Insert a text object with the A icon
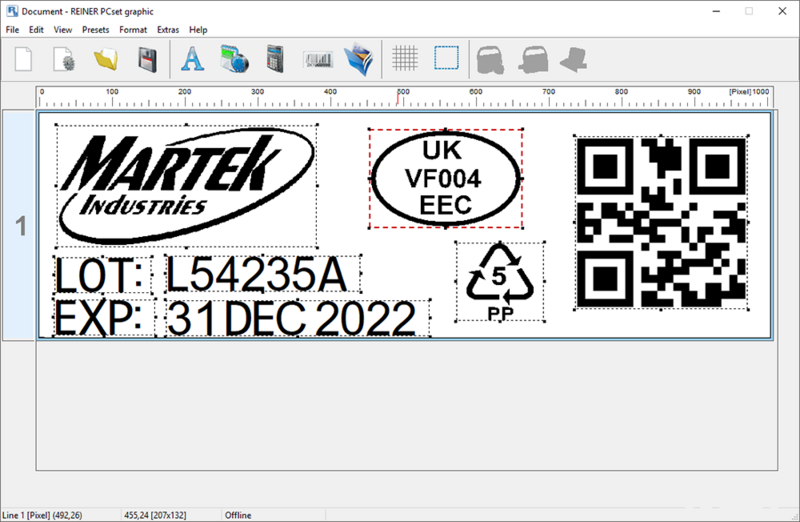This screenshot has width=800, height=522. click(x=192, y=59)
